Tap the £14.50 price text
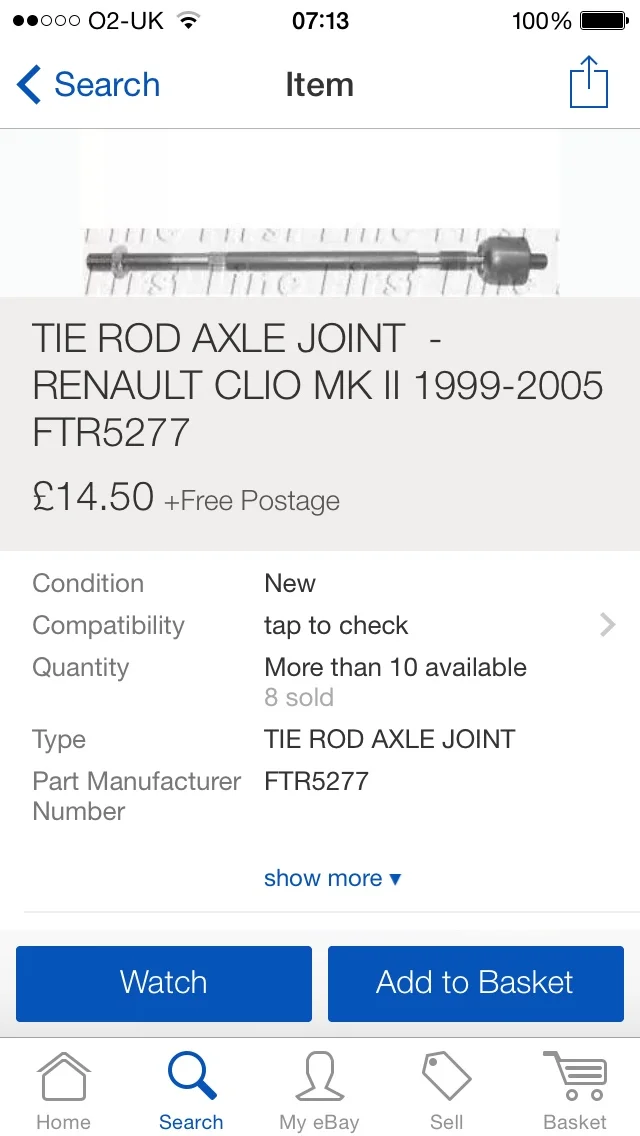The height and width of the screenshot is (1136, 640). click(x=93, y=497)
